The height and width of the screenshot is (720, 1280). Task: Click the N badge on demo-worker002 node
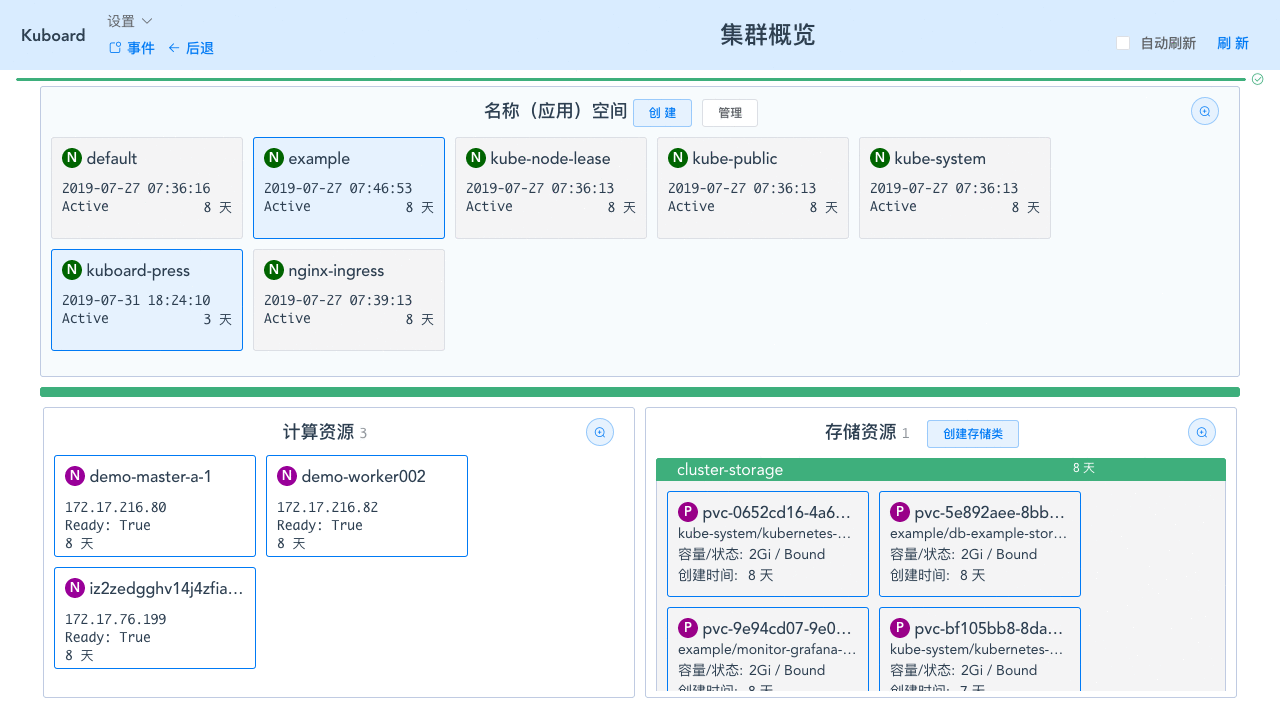click(287, 476)
